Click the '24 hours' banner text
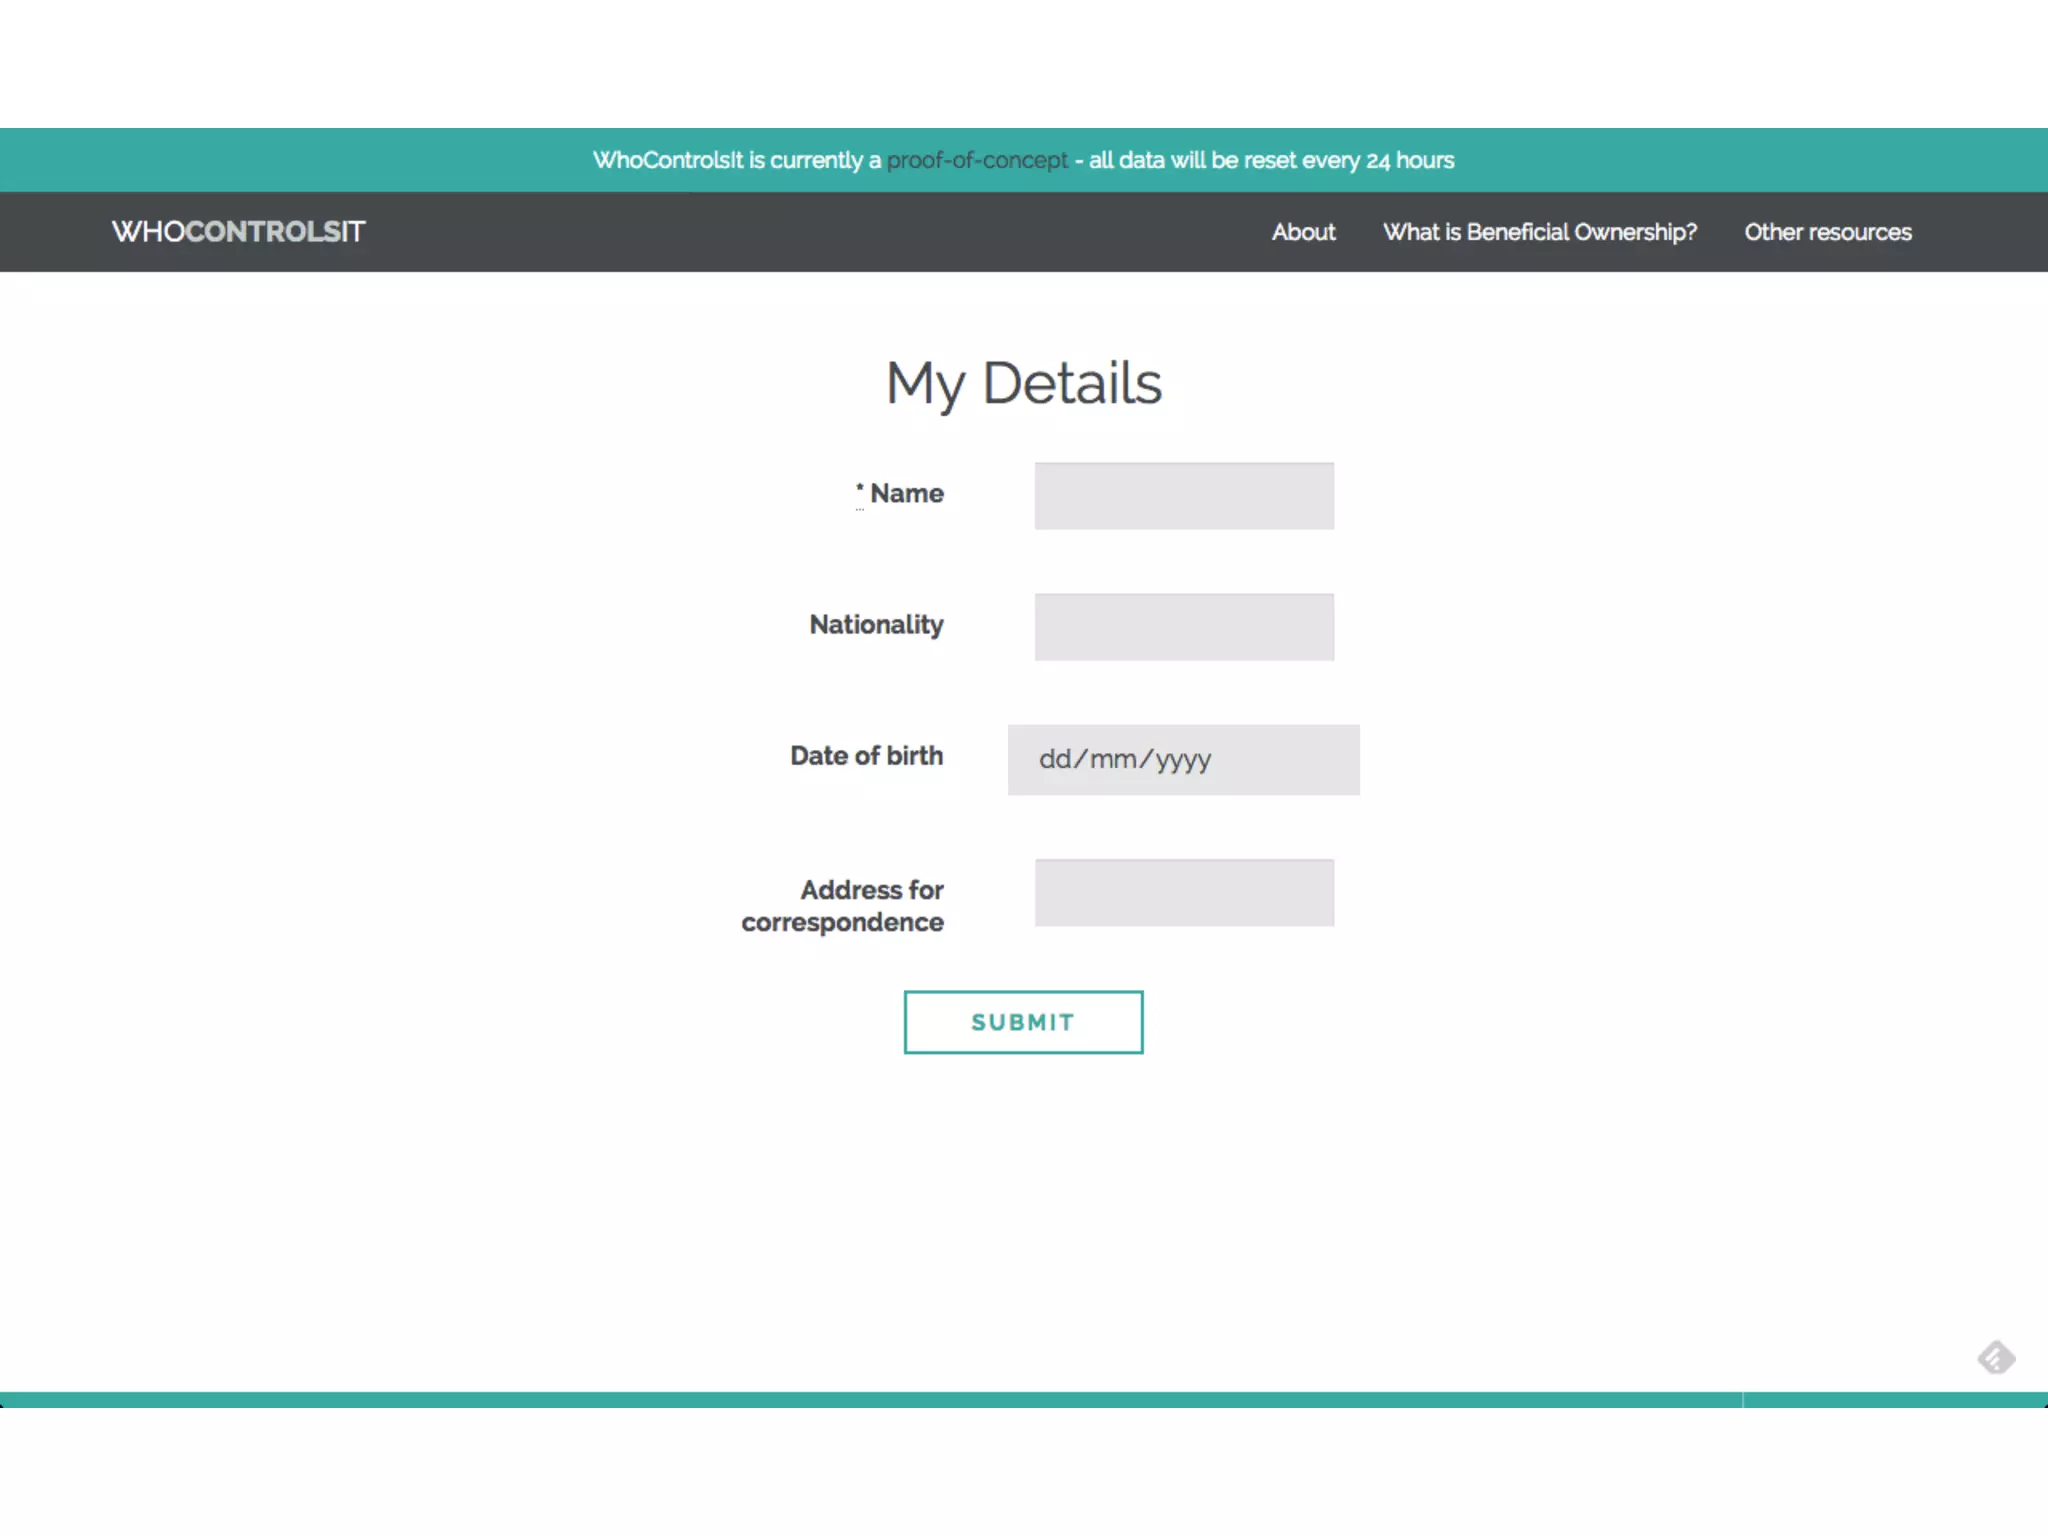The width and height of the screenshot is (2048, 1536). tap(1410, 160)
